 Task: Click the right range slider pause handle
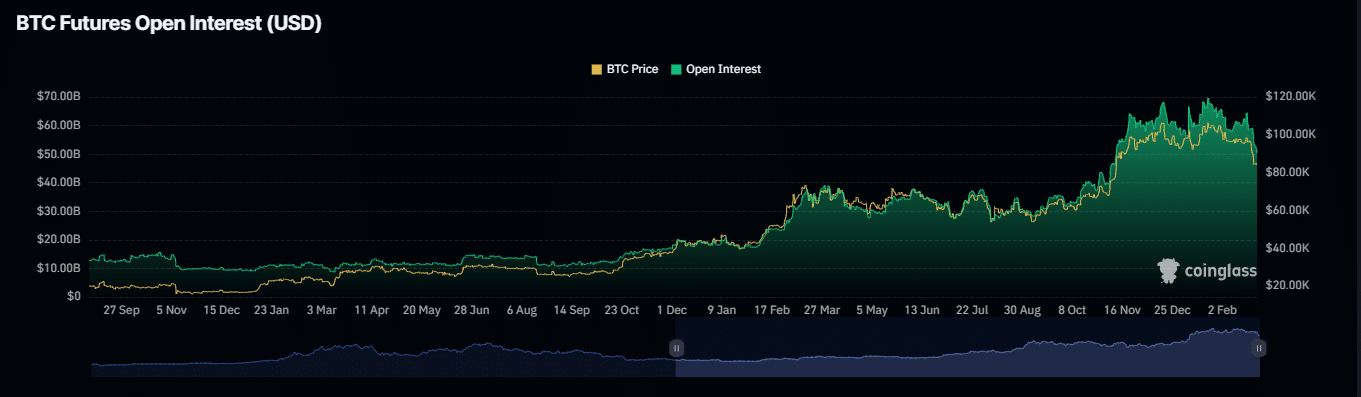click(x=1259, y=348)
